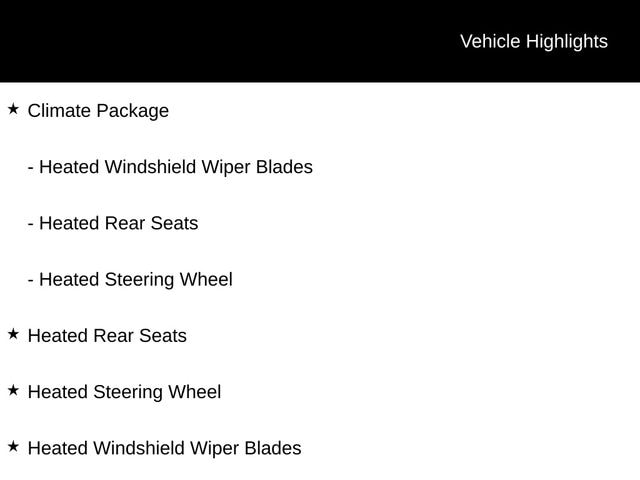
Task: Click the starred Heated Steering Wheel text
Action: click(124, 392)
